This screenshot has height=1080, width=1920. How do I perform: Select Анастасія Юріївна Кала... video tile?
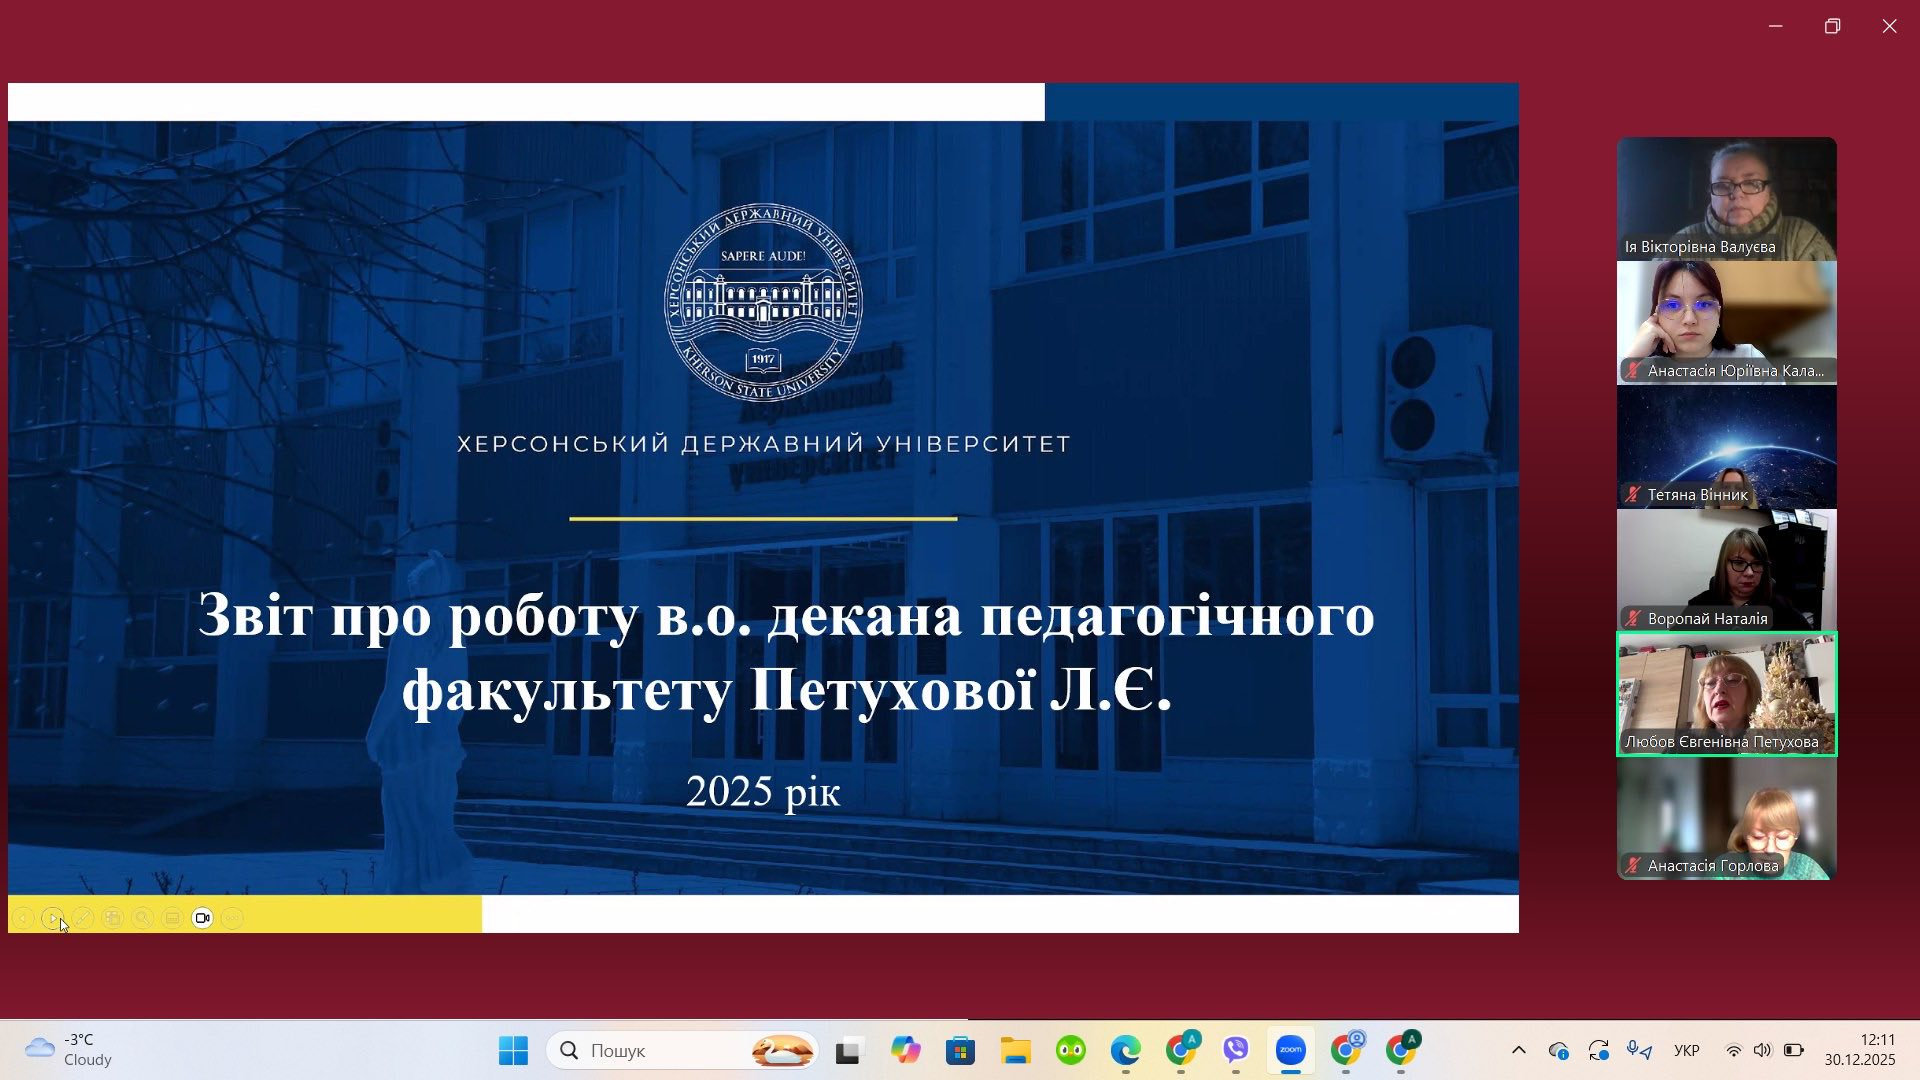point(1727,323)
